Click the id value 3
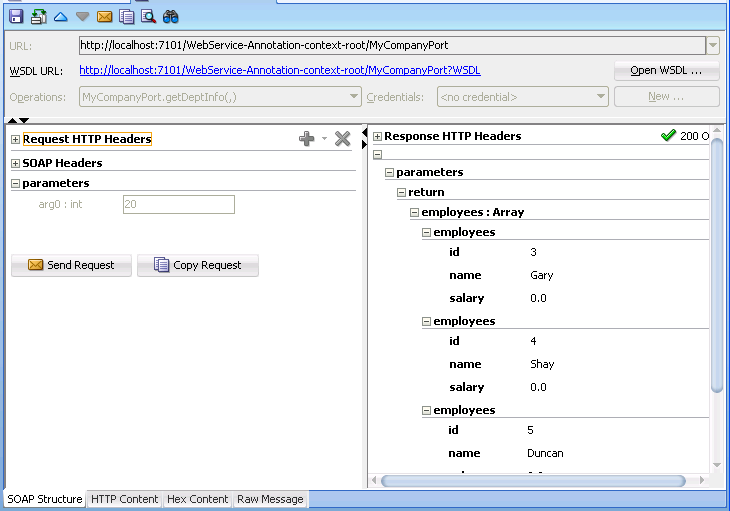730x511 pixels. (x=533, y=252)
